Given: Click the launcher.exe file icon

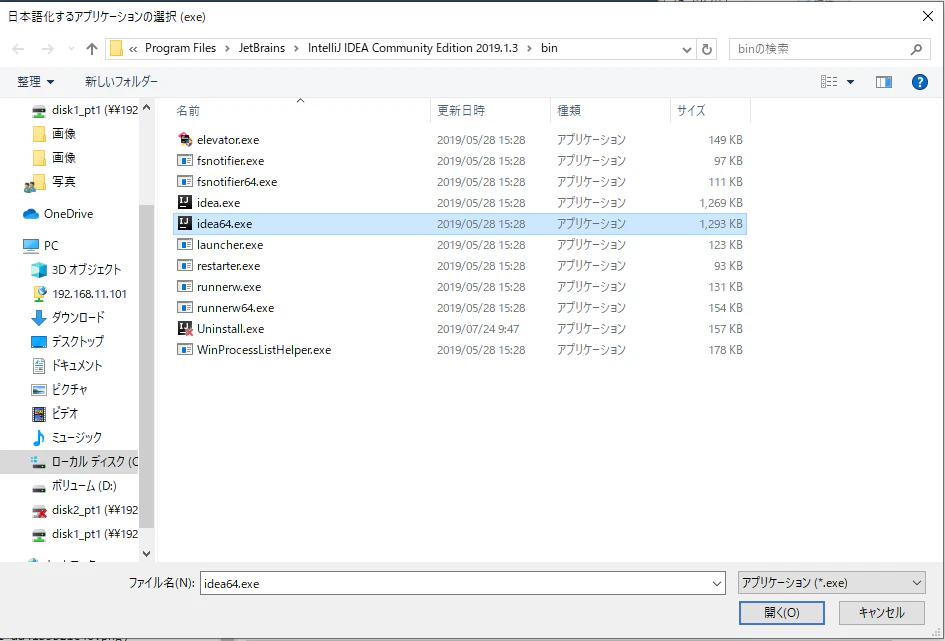Looking at the screenshot, I should (184, 245).
